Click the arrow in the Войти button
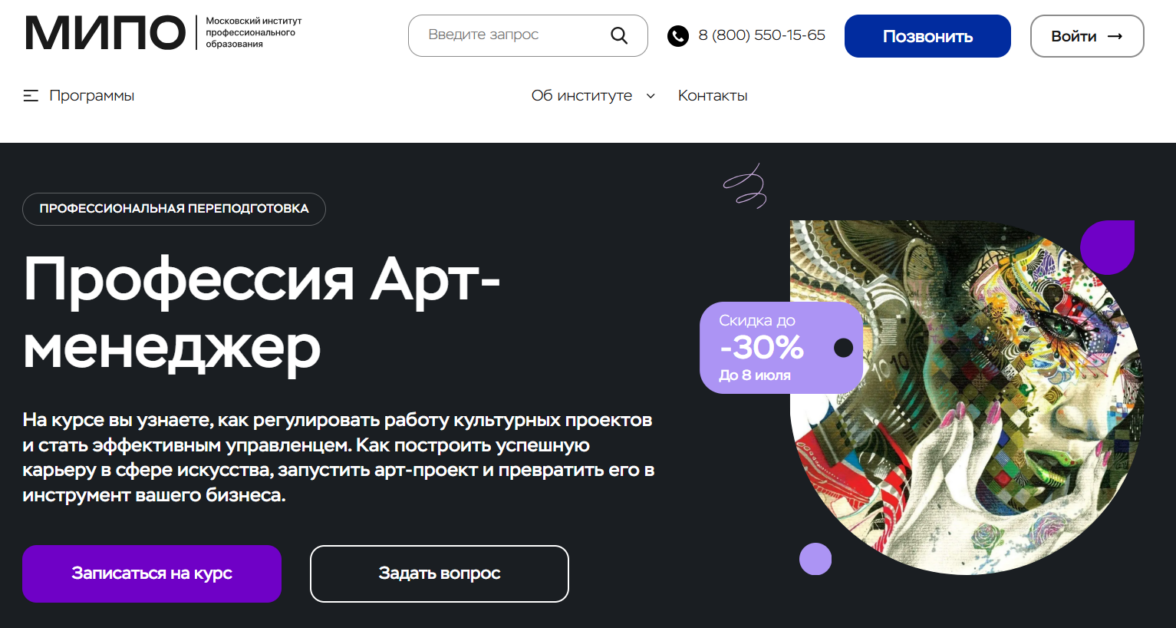This screenshot has height=628, width=1176. 1114,36
